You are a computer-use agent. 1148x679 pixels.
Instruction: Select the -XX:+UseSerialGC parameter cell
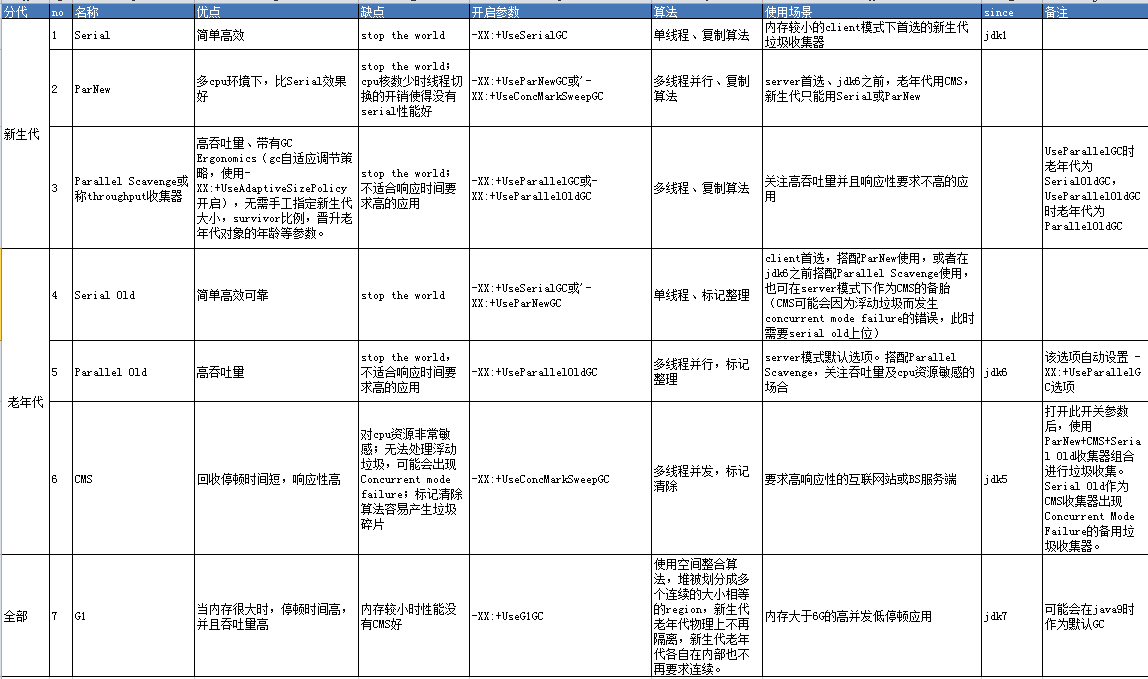pyautogui.click(x=560, y=34)
